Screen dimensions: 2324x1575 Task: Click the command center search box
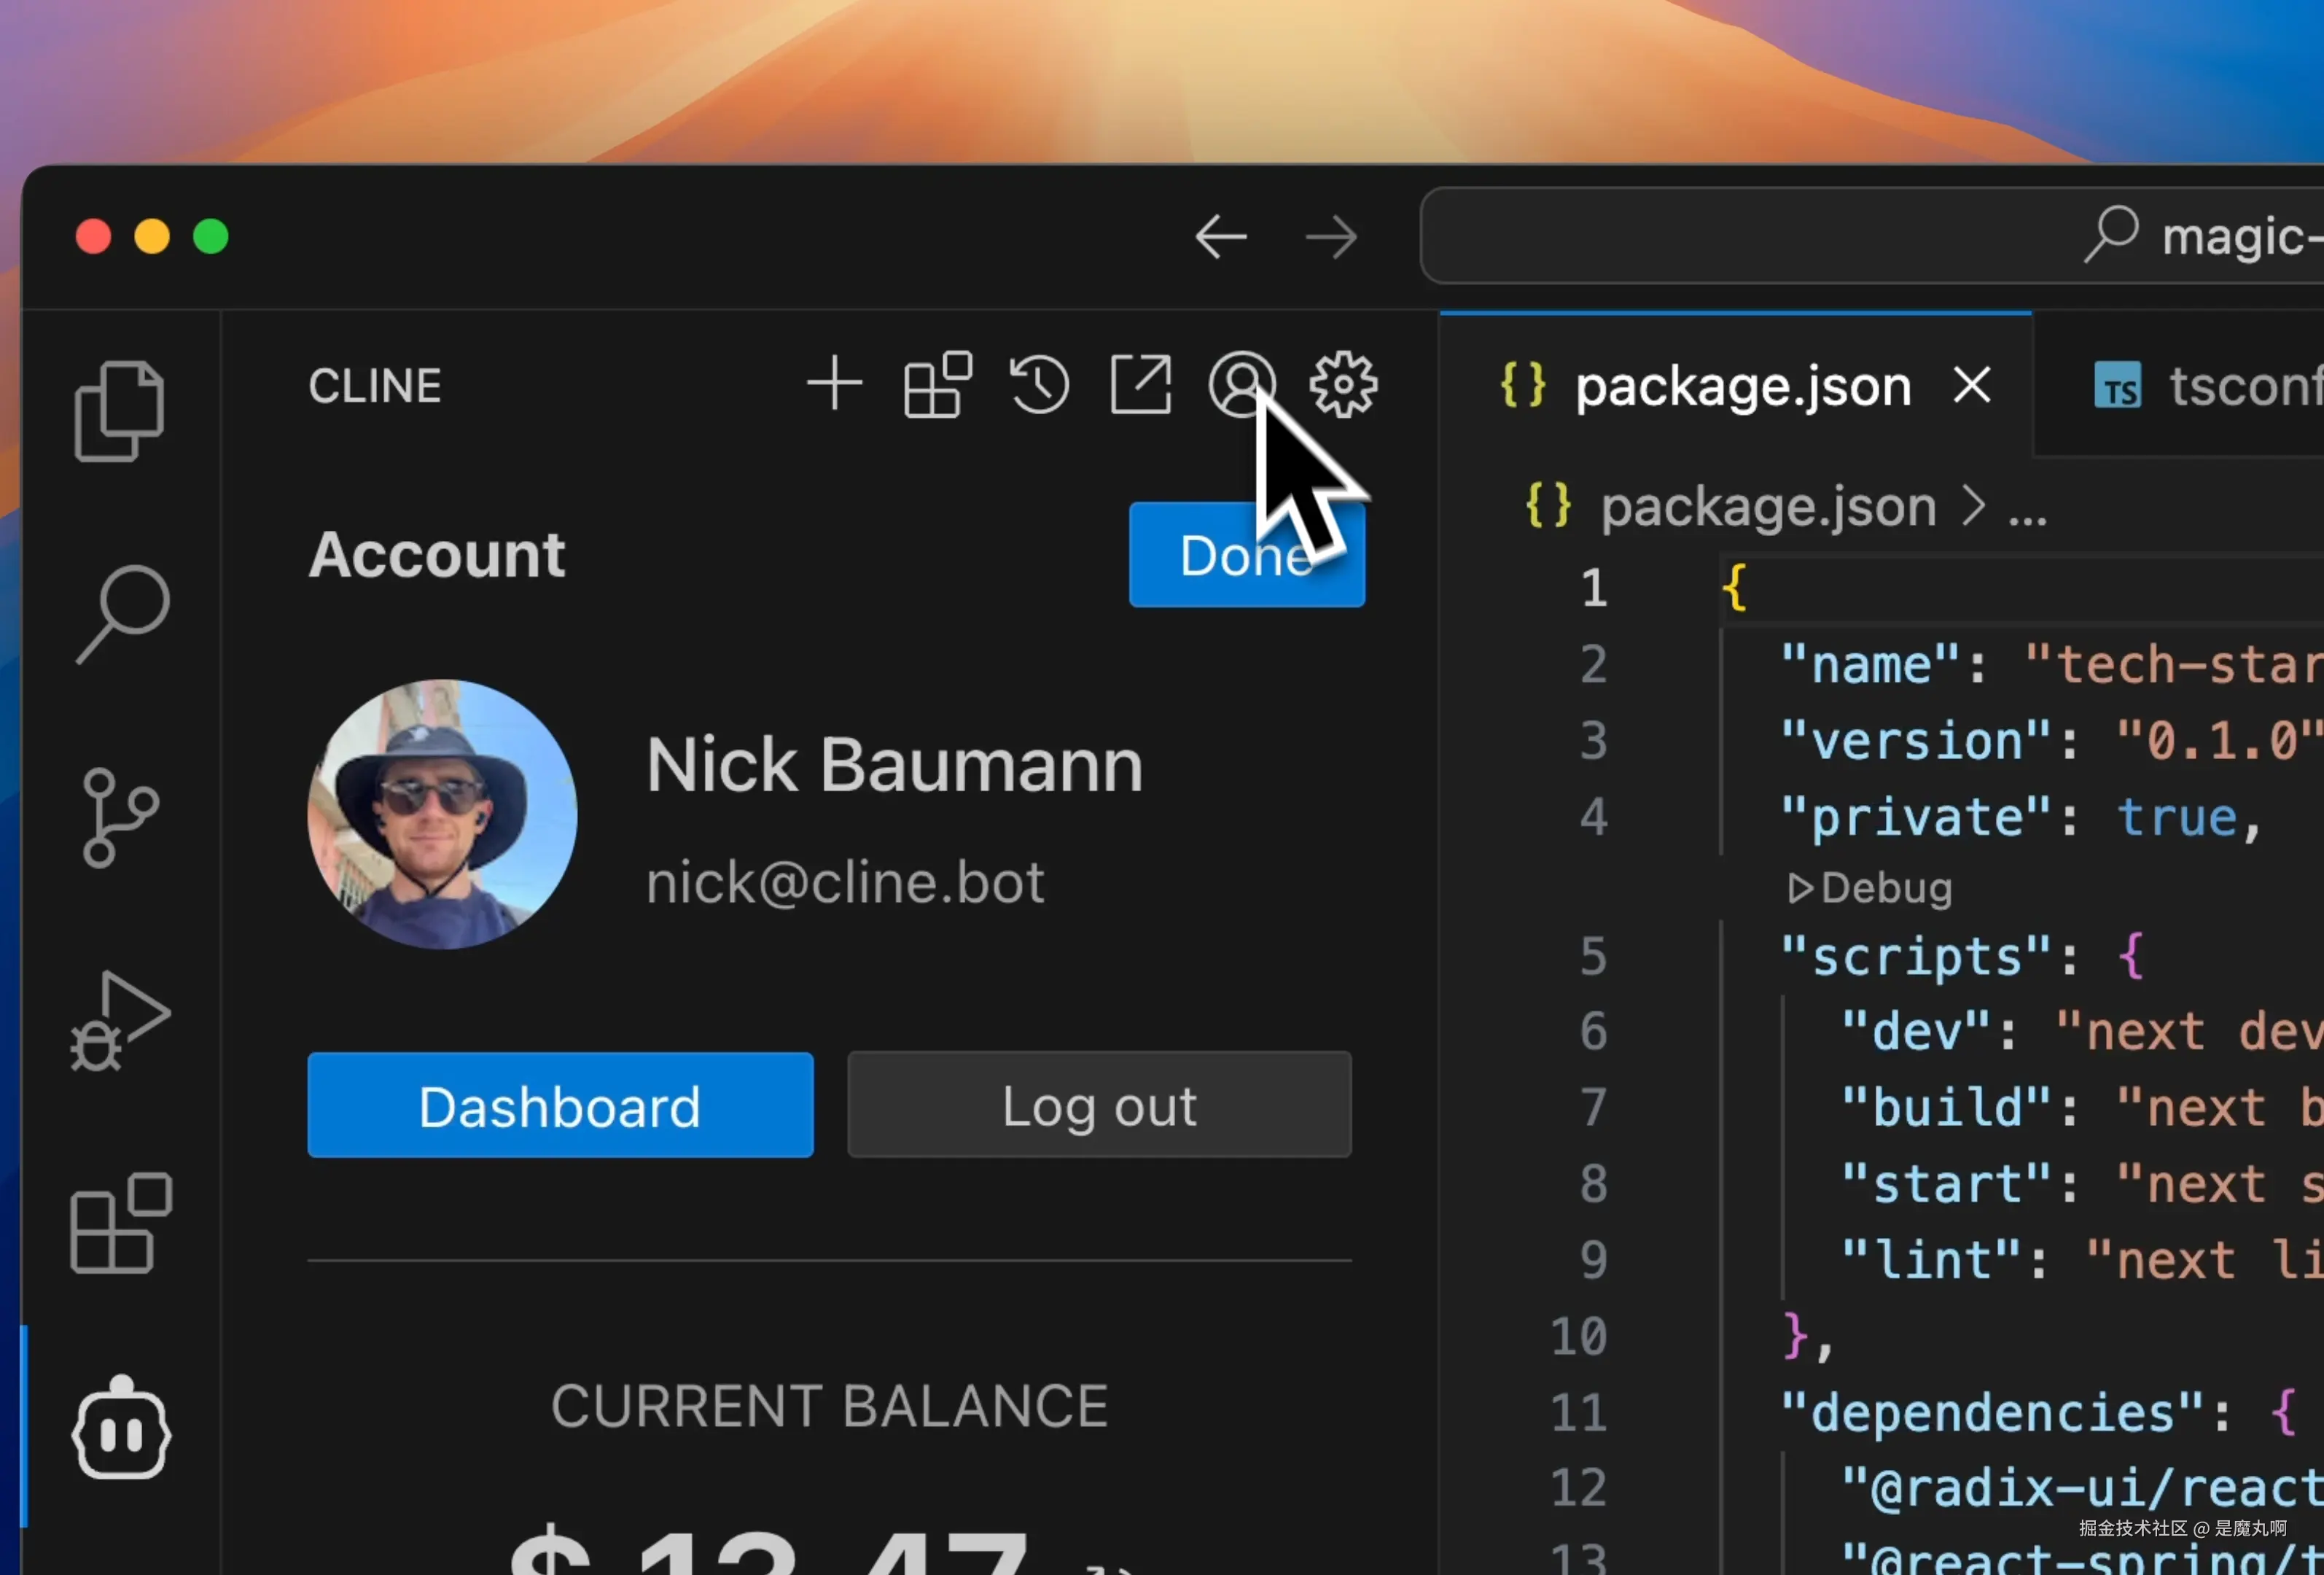point(1872,236)
